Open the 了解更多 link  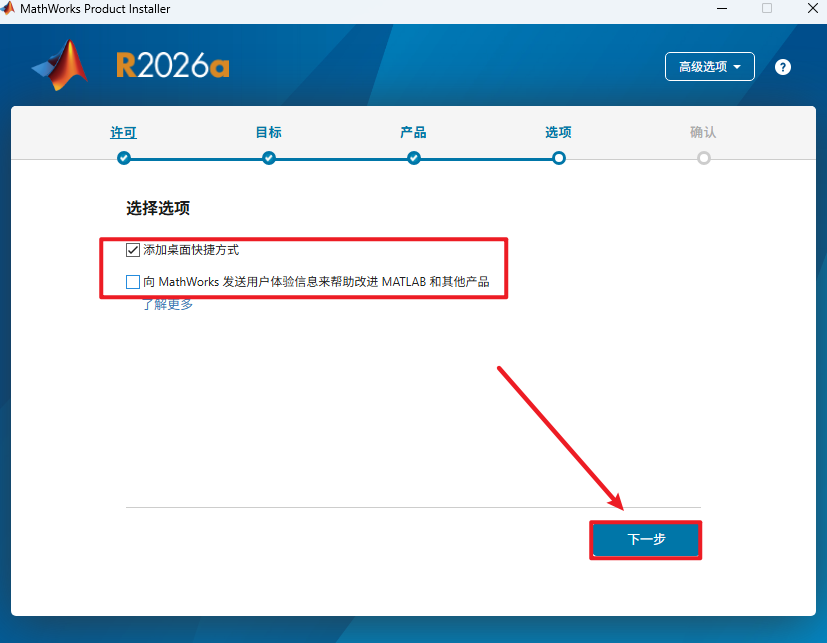(x=168, y=304)
